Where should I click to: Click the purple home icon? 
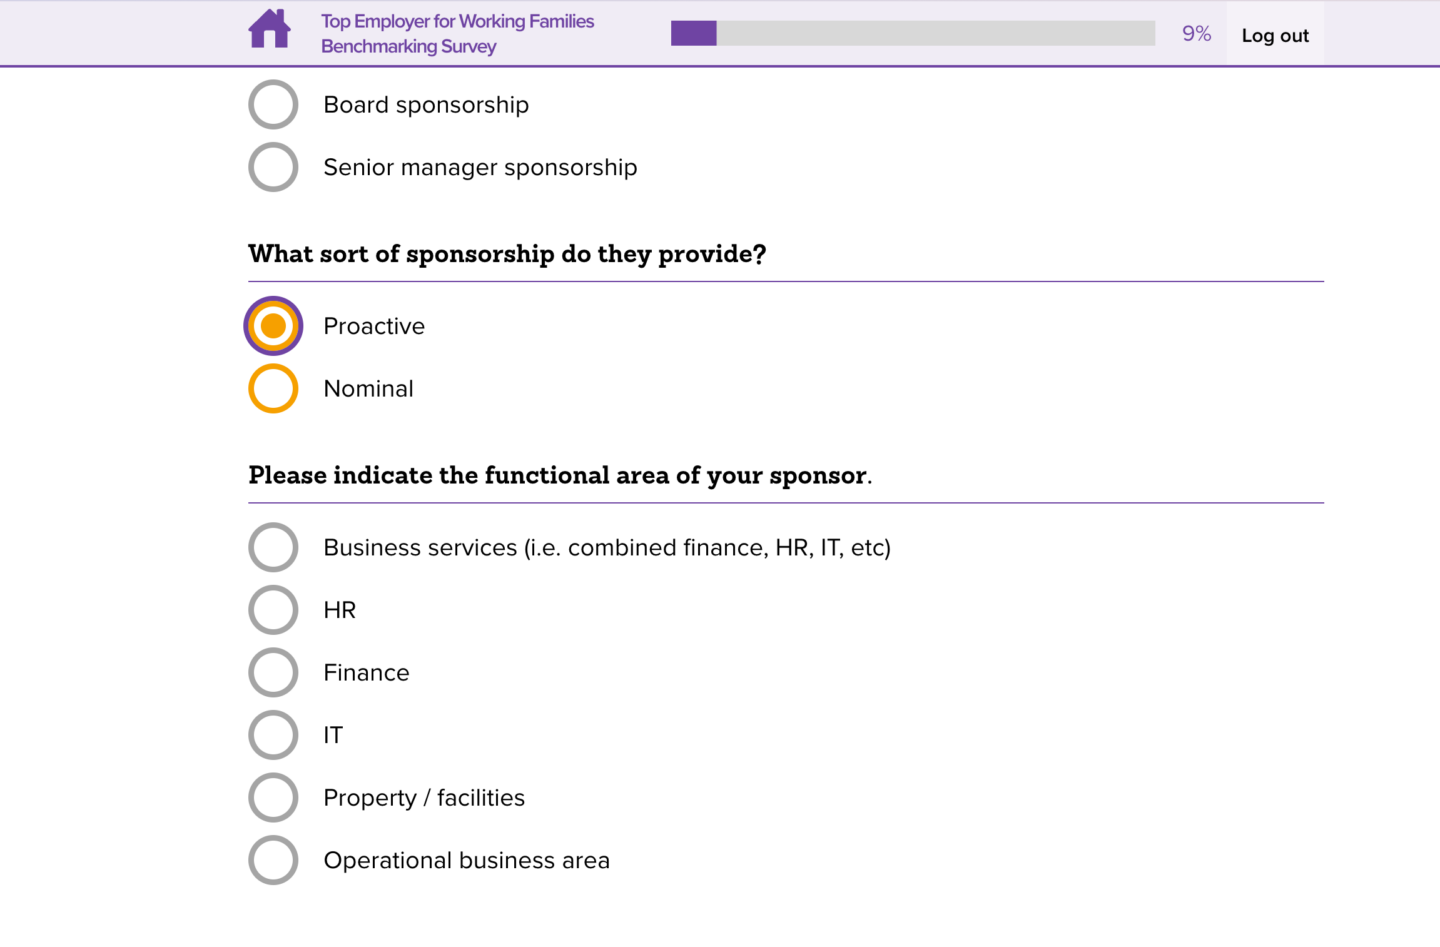coord(269,29)
